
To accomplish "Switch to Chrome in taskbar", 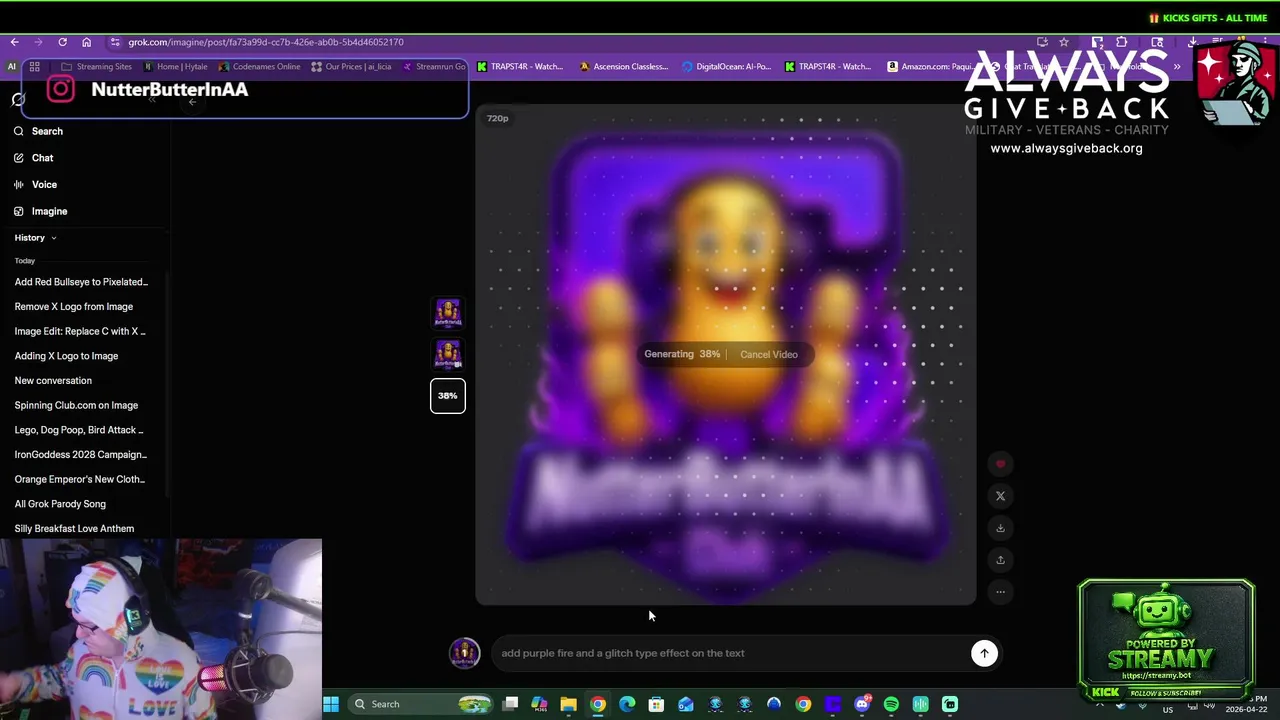I will click(597, 704).
